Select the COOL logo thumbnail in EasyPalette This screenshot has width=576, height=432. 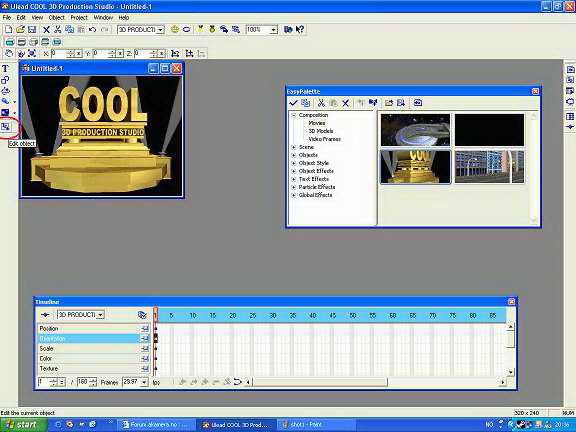pyautogui.click(x=415, y=166)
